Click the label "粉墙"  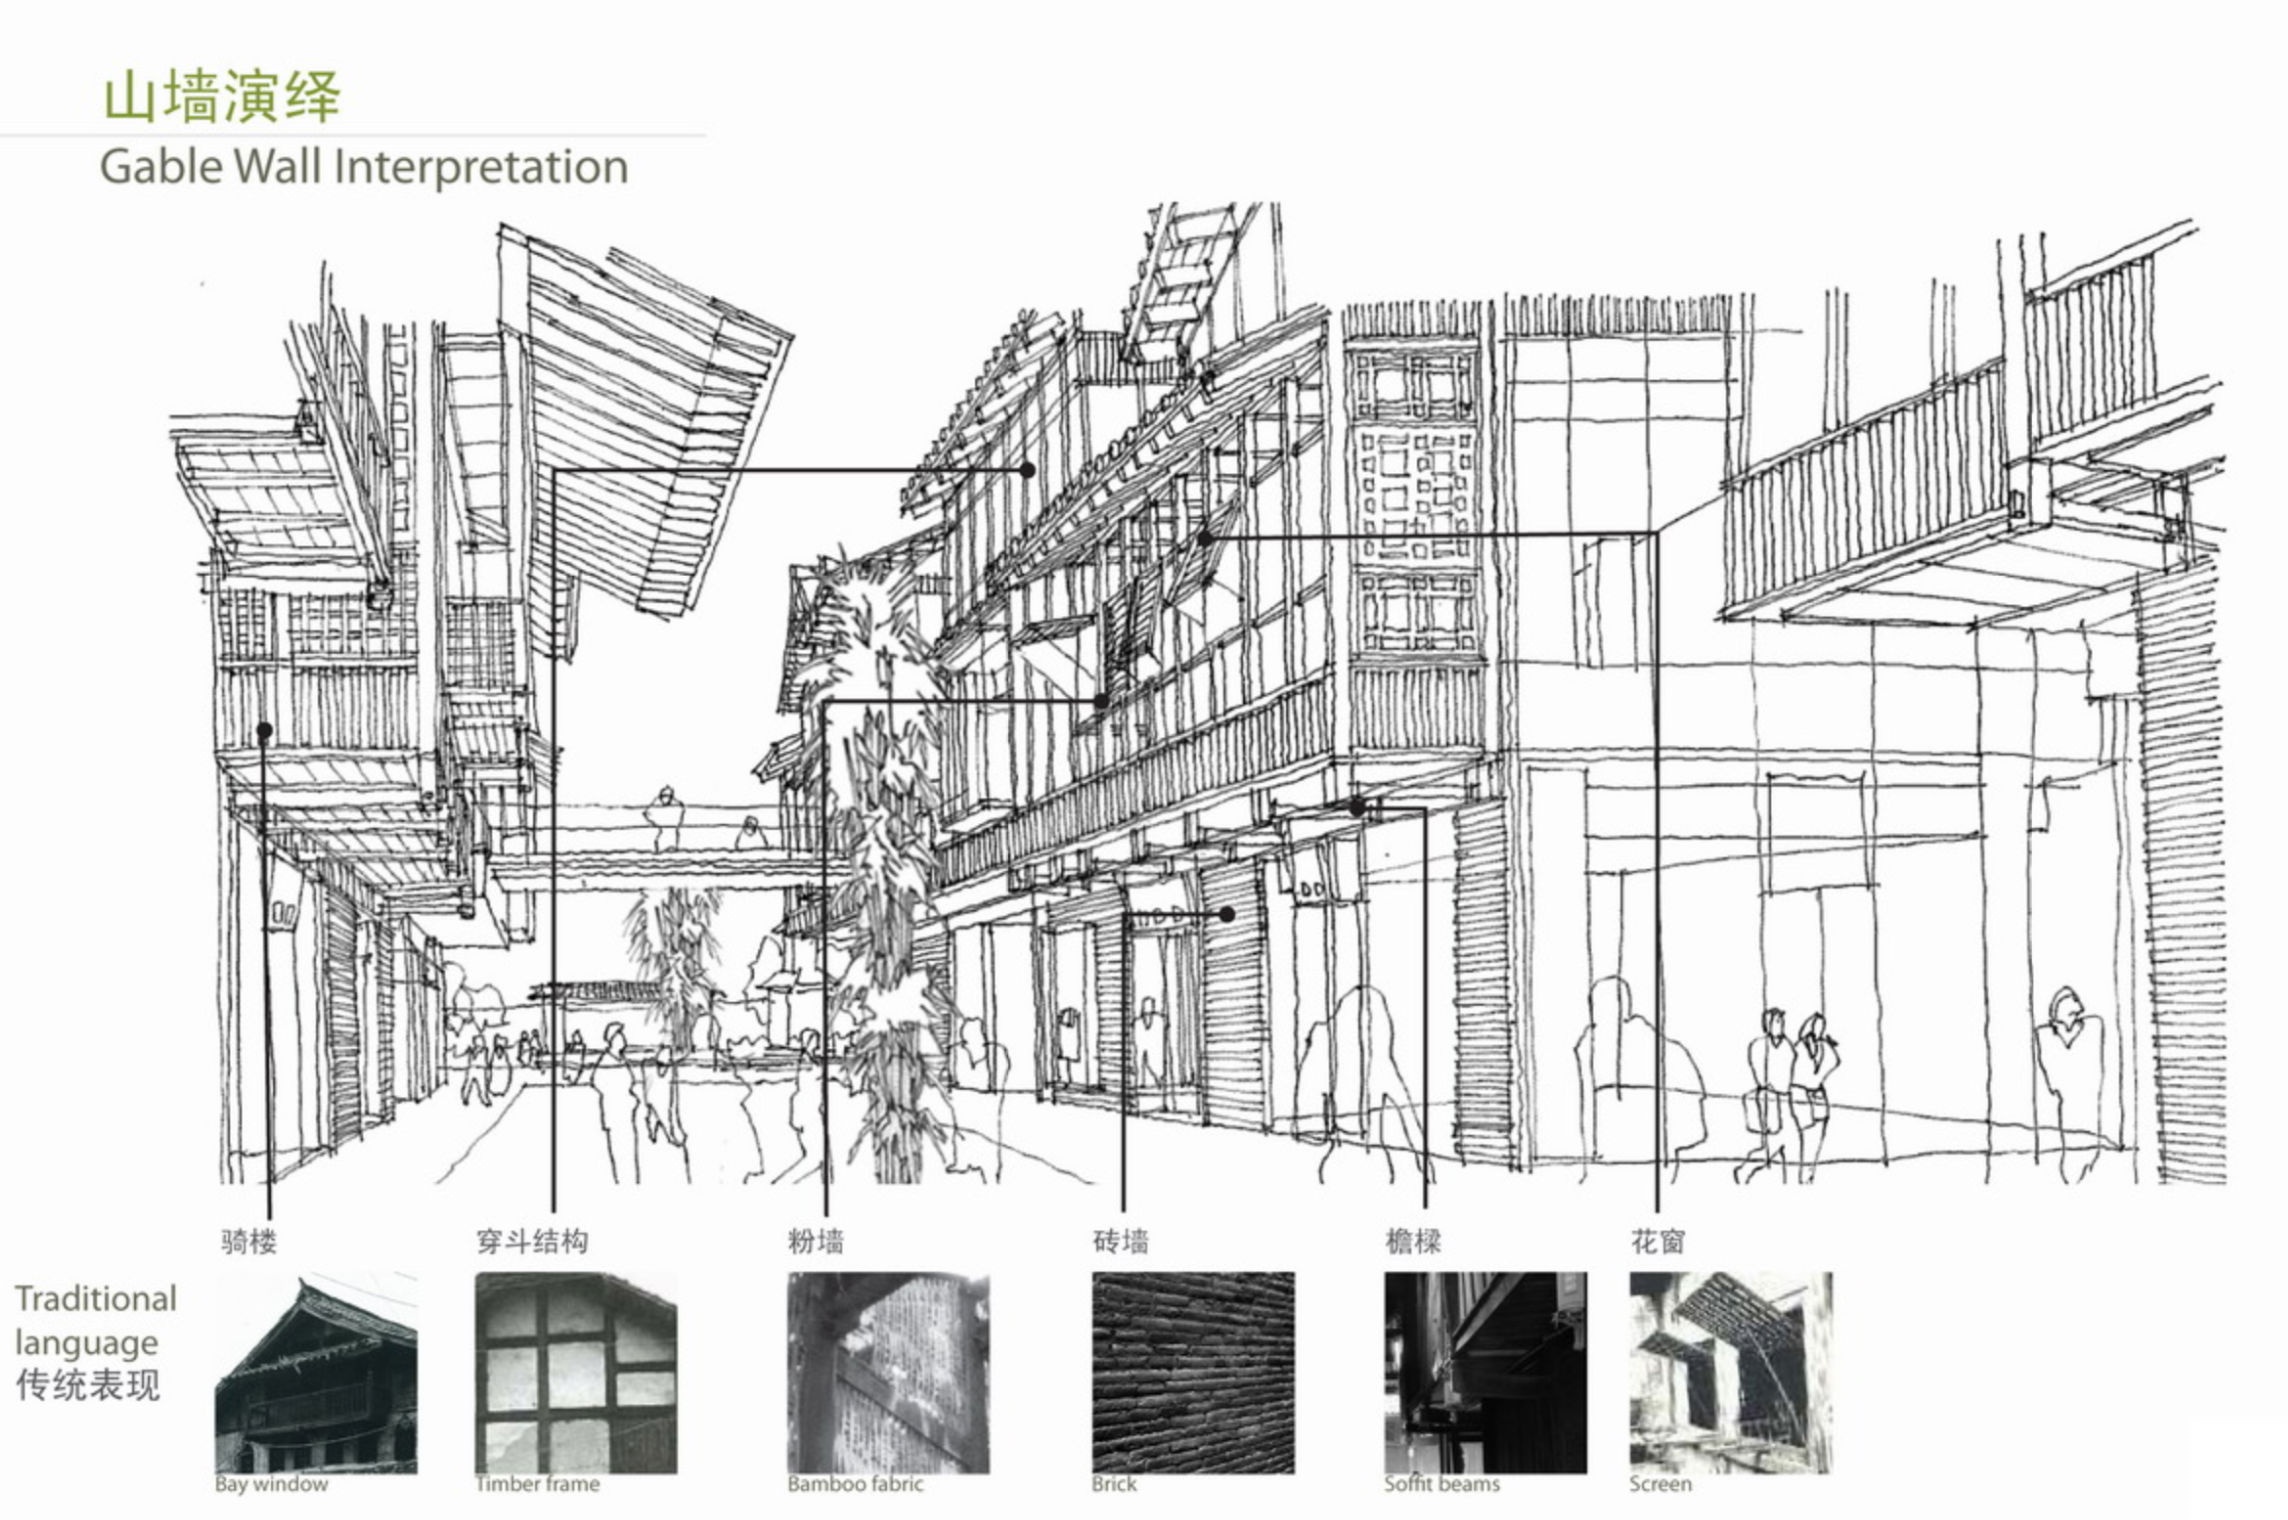coord(816,1242)
